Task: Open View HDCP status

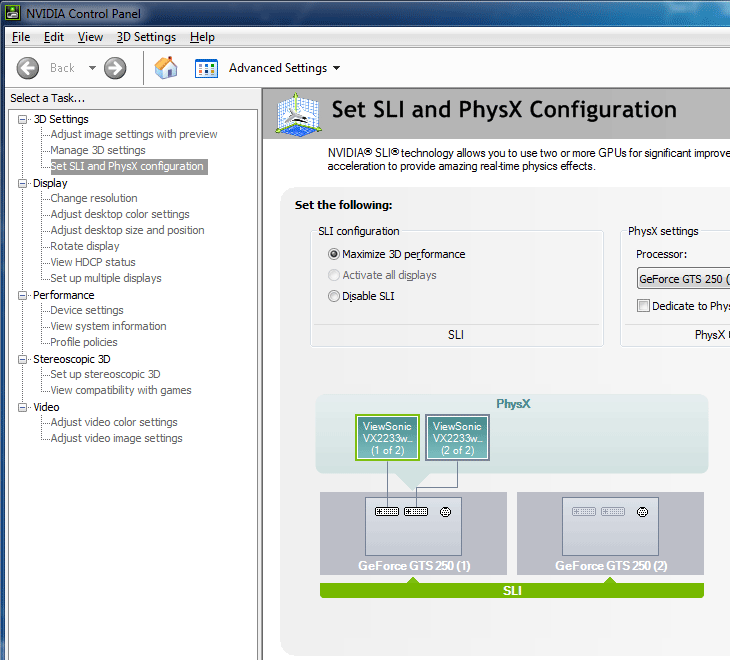Action: tap(93, 262)
